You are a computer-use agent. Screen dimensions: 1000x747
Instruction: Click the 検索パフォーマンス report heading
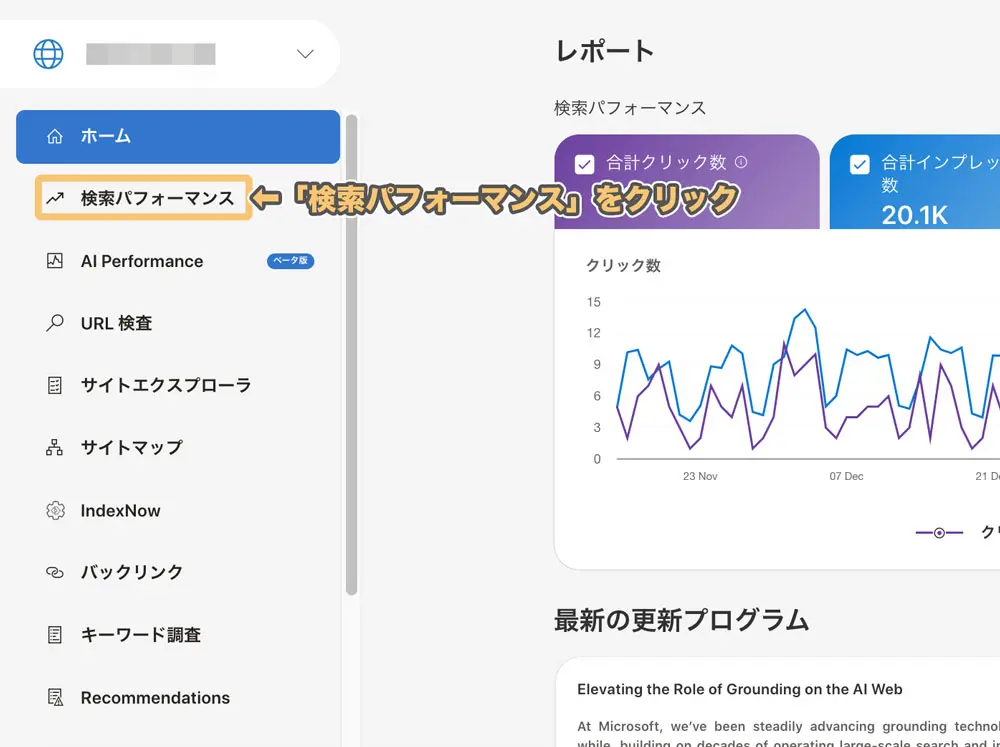pos(630,108)
